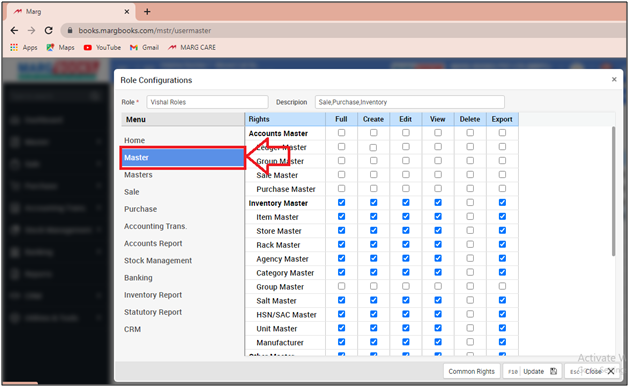Click the Inventory Master row label
Viewport: 630px width, 387px height.
(x=278, y=203)
